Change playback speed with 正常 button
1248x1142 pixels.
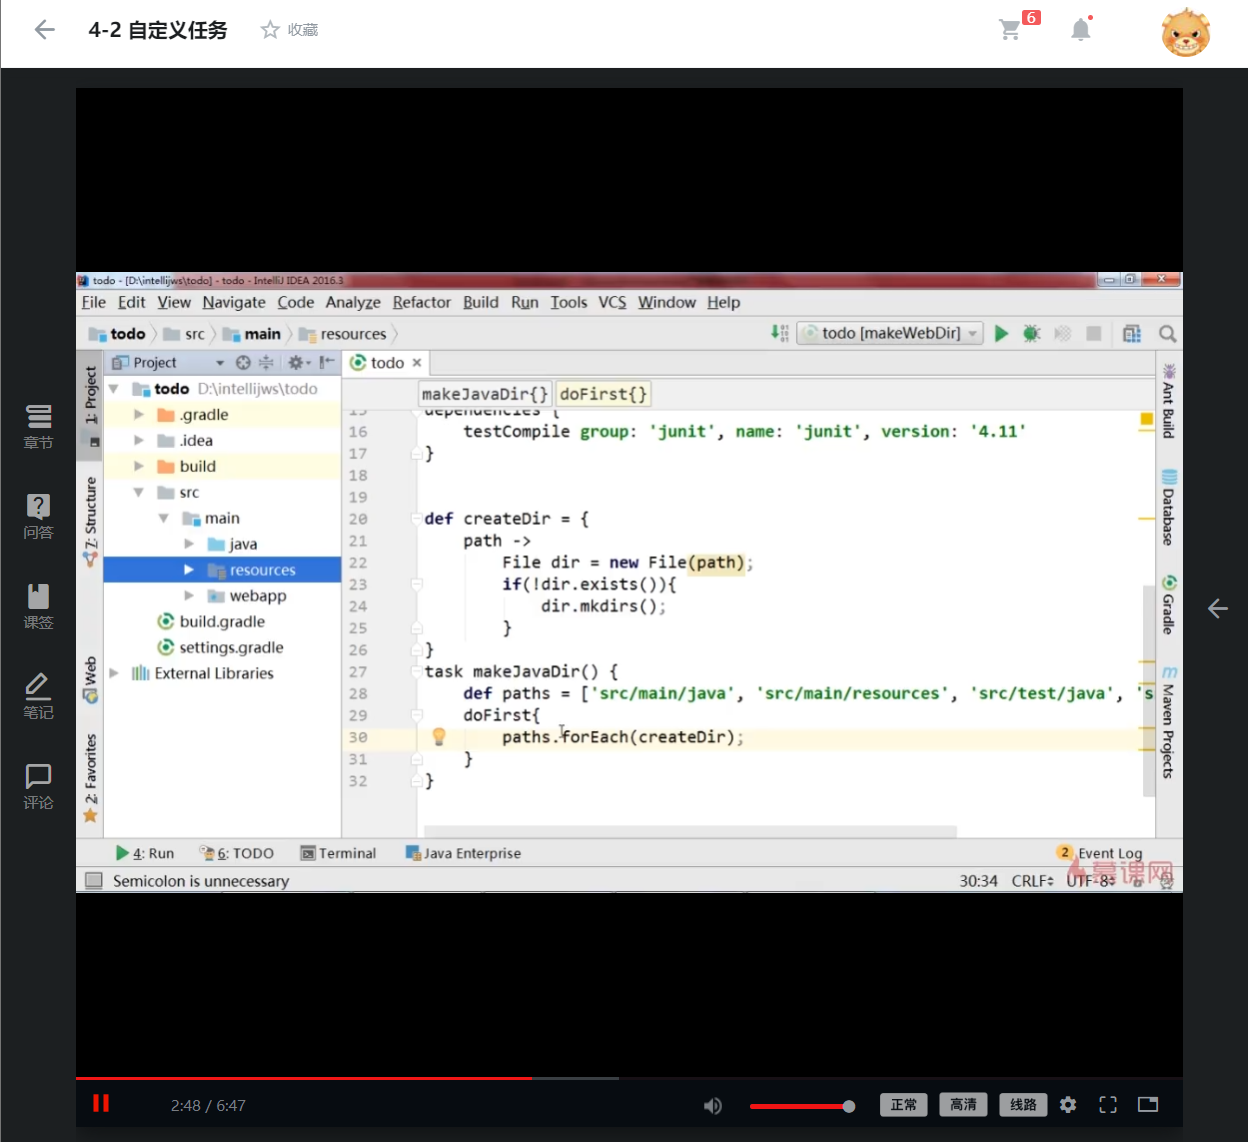[904, 1105]
